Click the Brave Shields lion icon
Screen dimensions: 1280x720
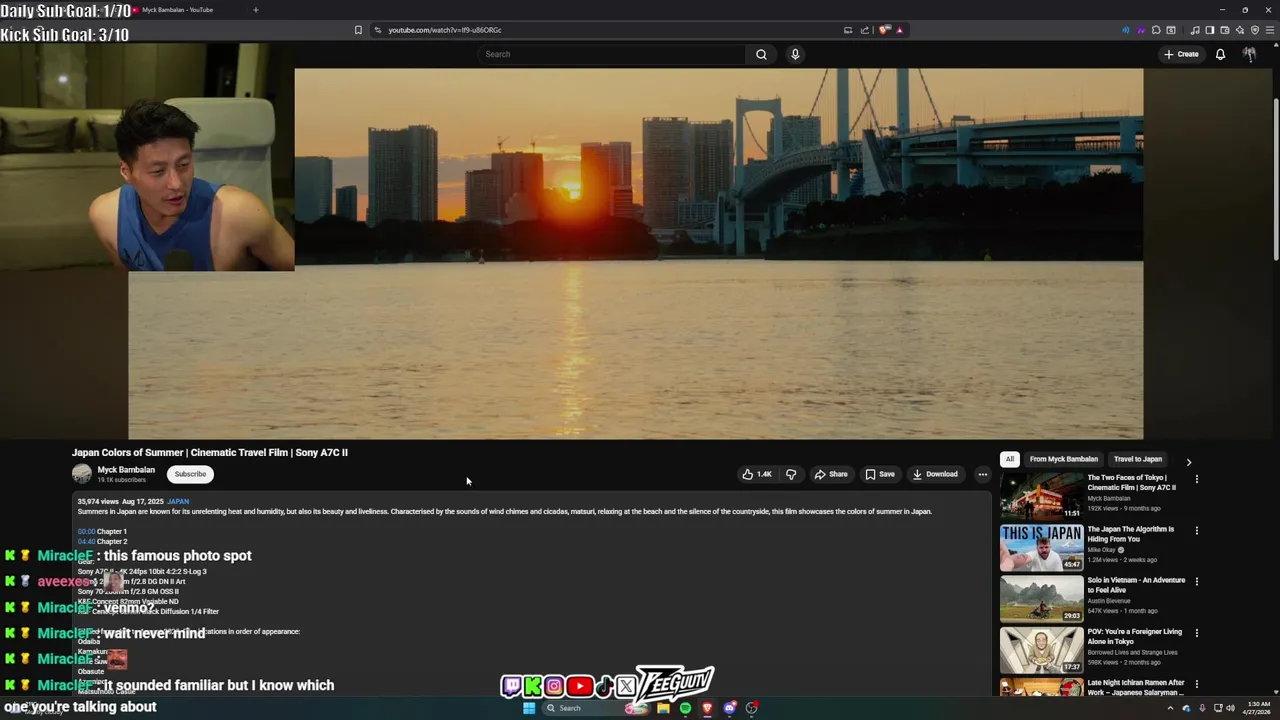pyautogui.click(x=884, y=30)
